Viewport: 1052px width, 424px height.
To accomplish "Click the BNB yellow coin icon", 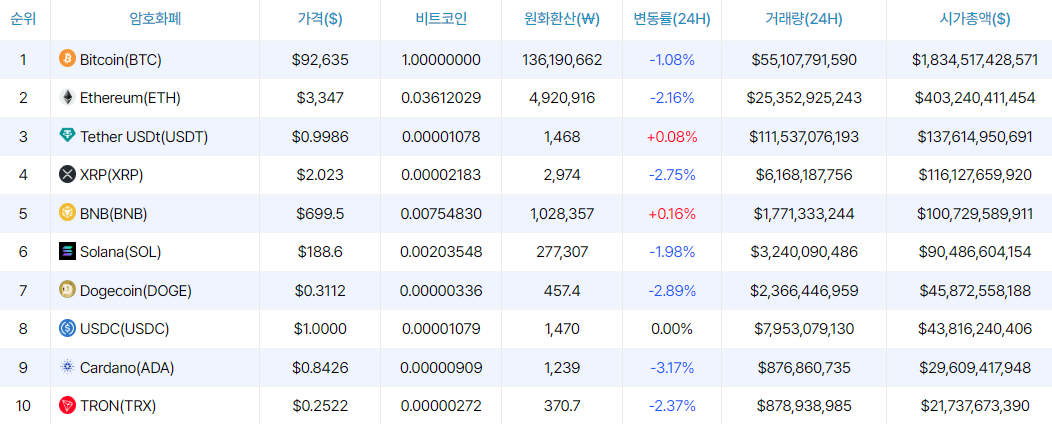I will point(67,213).
